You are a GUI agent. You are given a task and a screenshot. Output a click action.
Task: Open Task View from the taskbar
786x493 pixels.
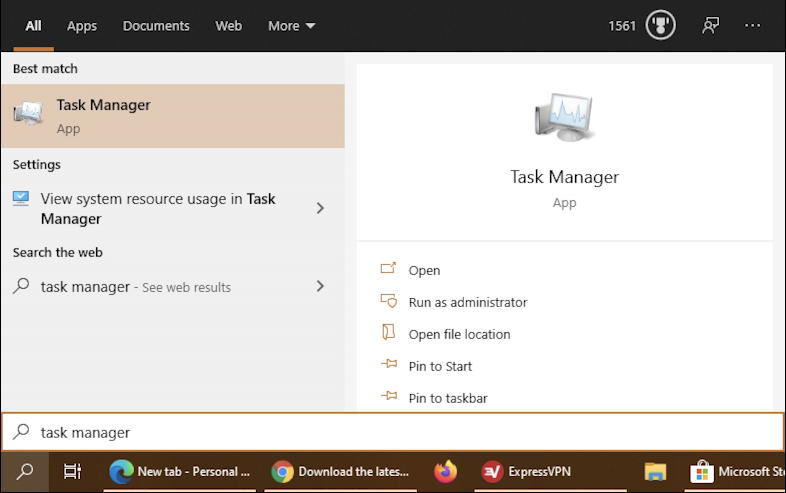click(x=72, y=471)
